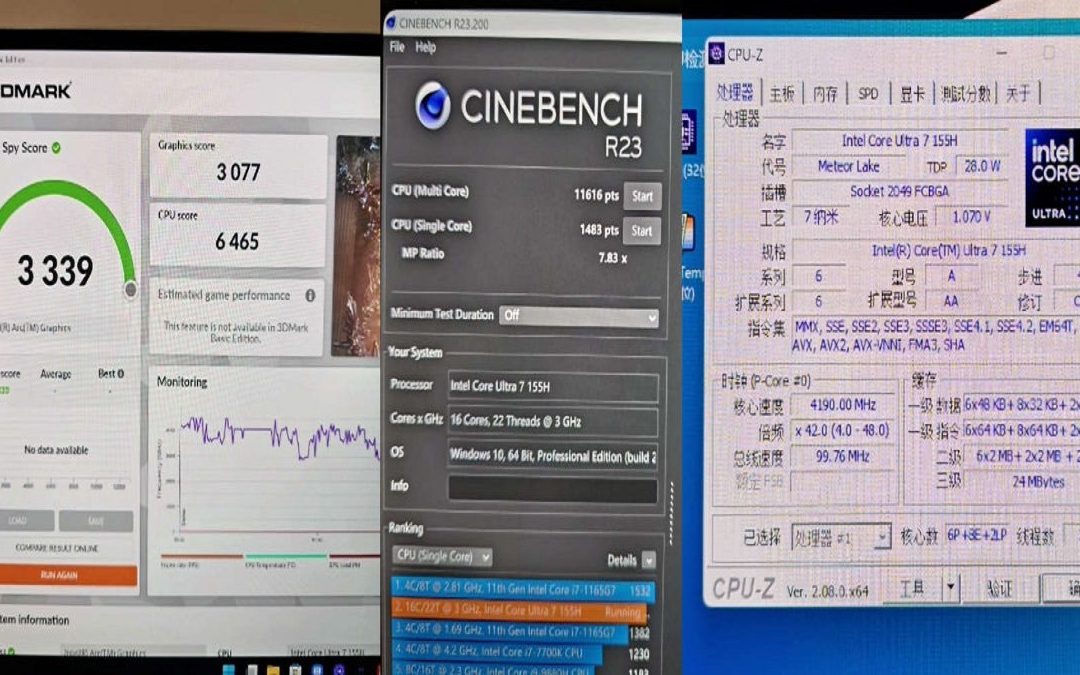Screen dimensions: 1080x675
Task: Open the CPU (Single Core) ranking dropdown
Action: coord(442,556)
